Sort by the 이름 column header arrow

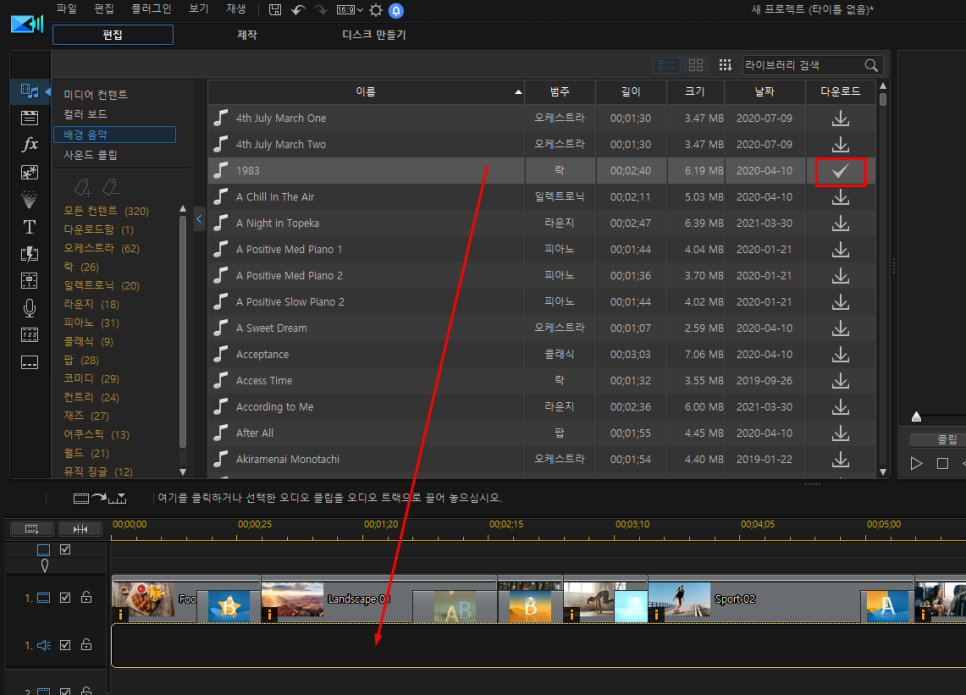(518, 92)
